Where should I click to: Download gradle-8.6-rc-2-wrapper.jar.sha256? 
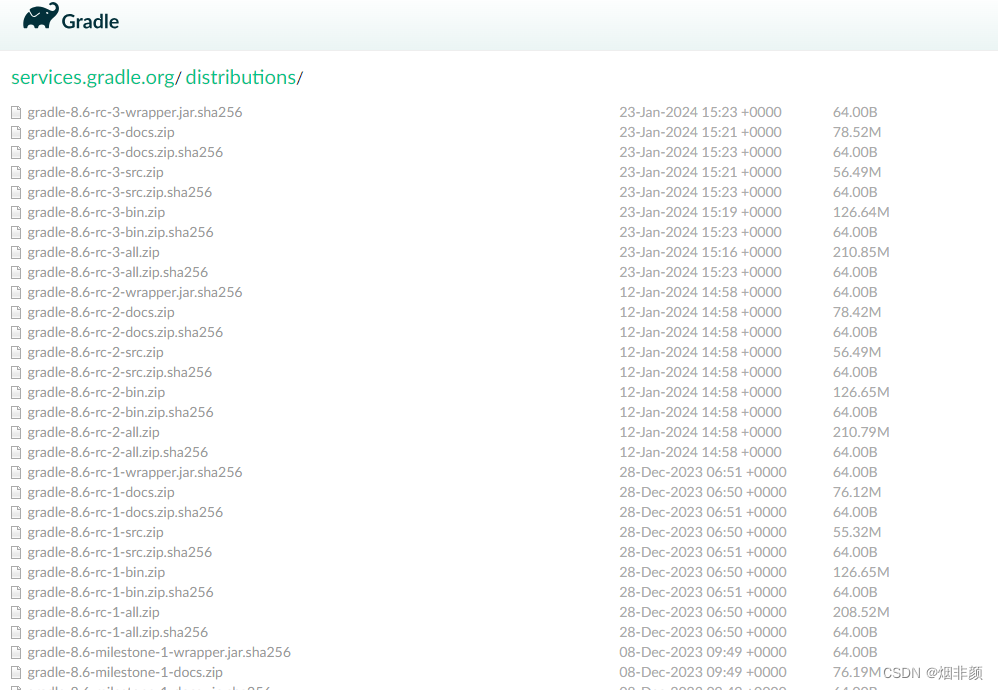[135, 292]
